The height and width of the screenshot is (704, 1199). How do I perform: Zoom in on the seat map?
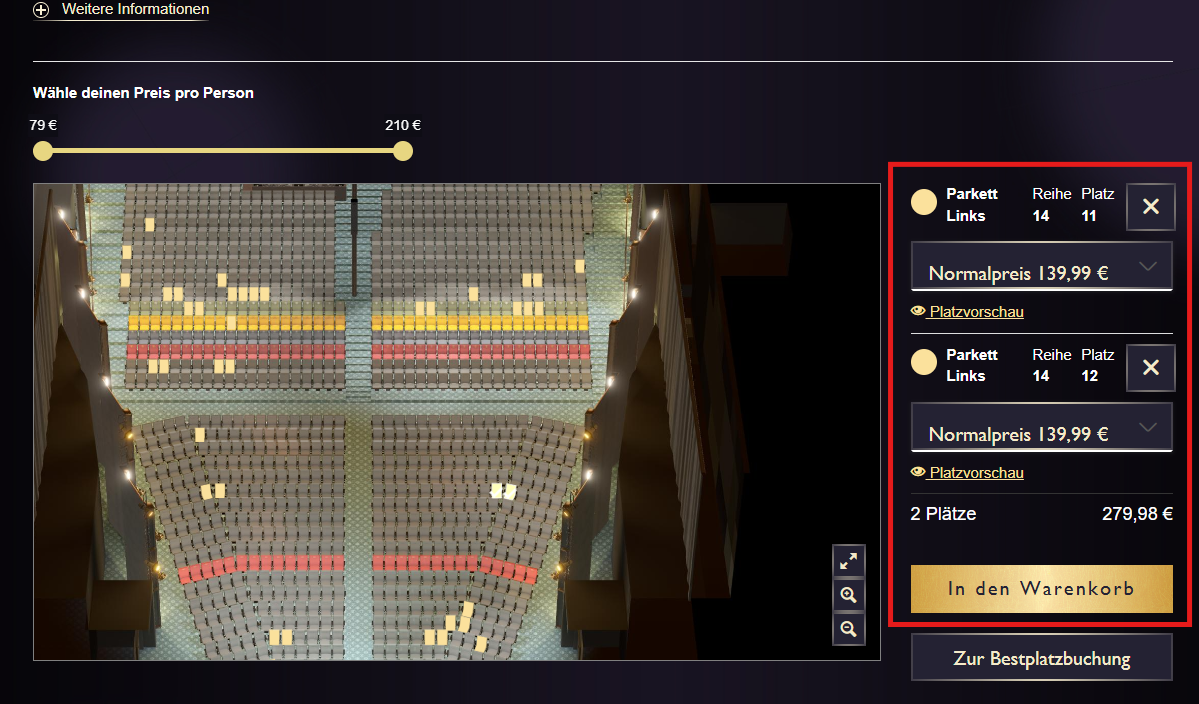pyautogui.click(x=849, y=595)
